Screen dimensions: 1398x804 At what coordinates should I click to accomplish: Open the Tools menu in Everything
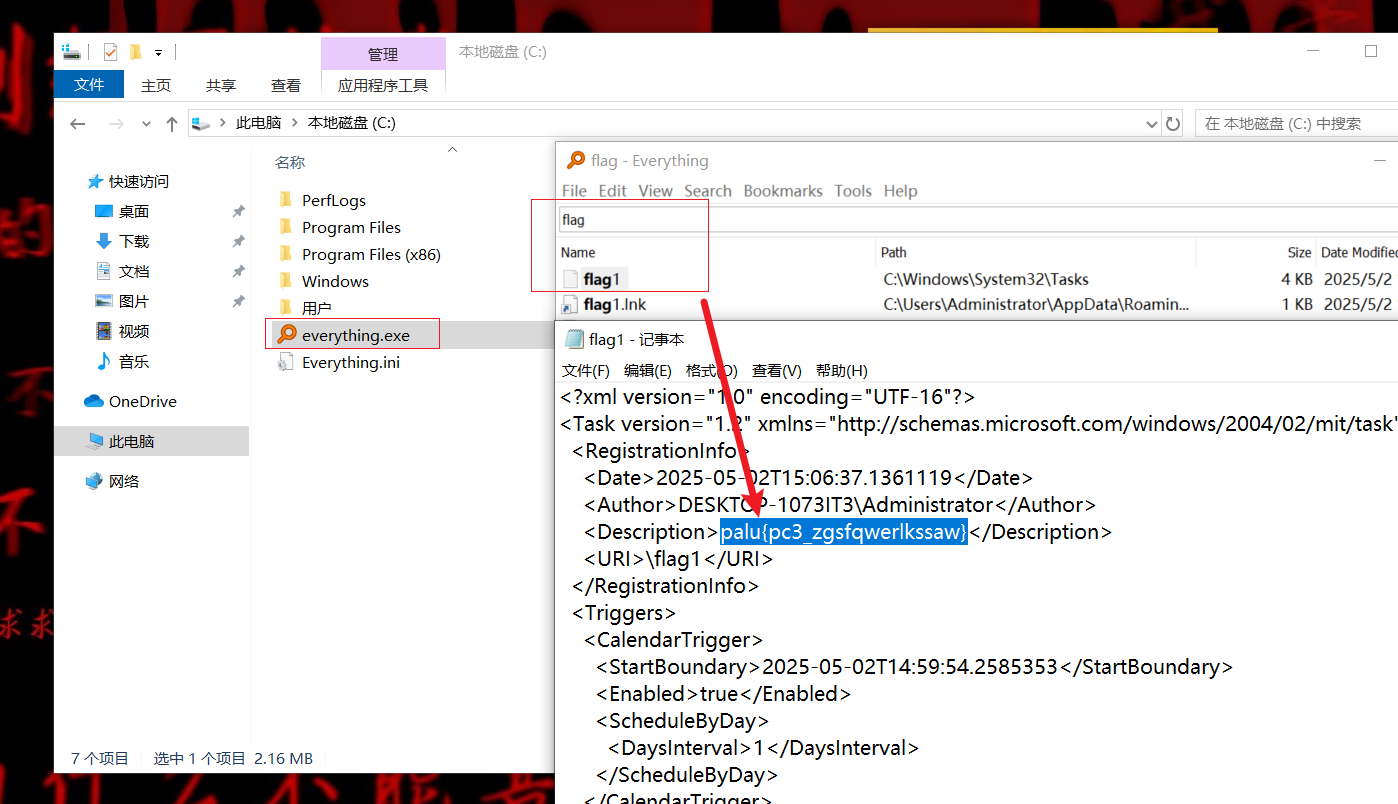(853, 191)
